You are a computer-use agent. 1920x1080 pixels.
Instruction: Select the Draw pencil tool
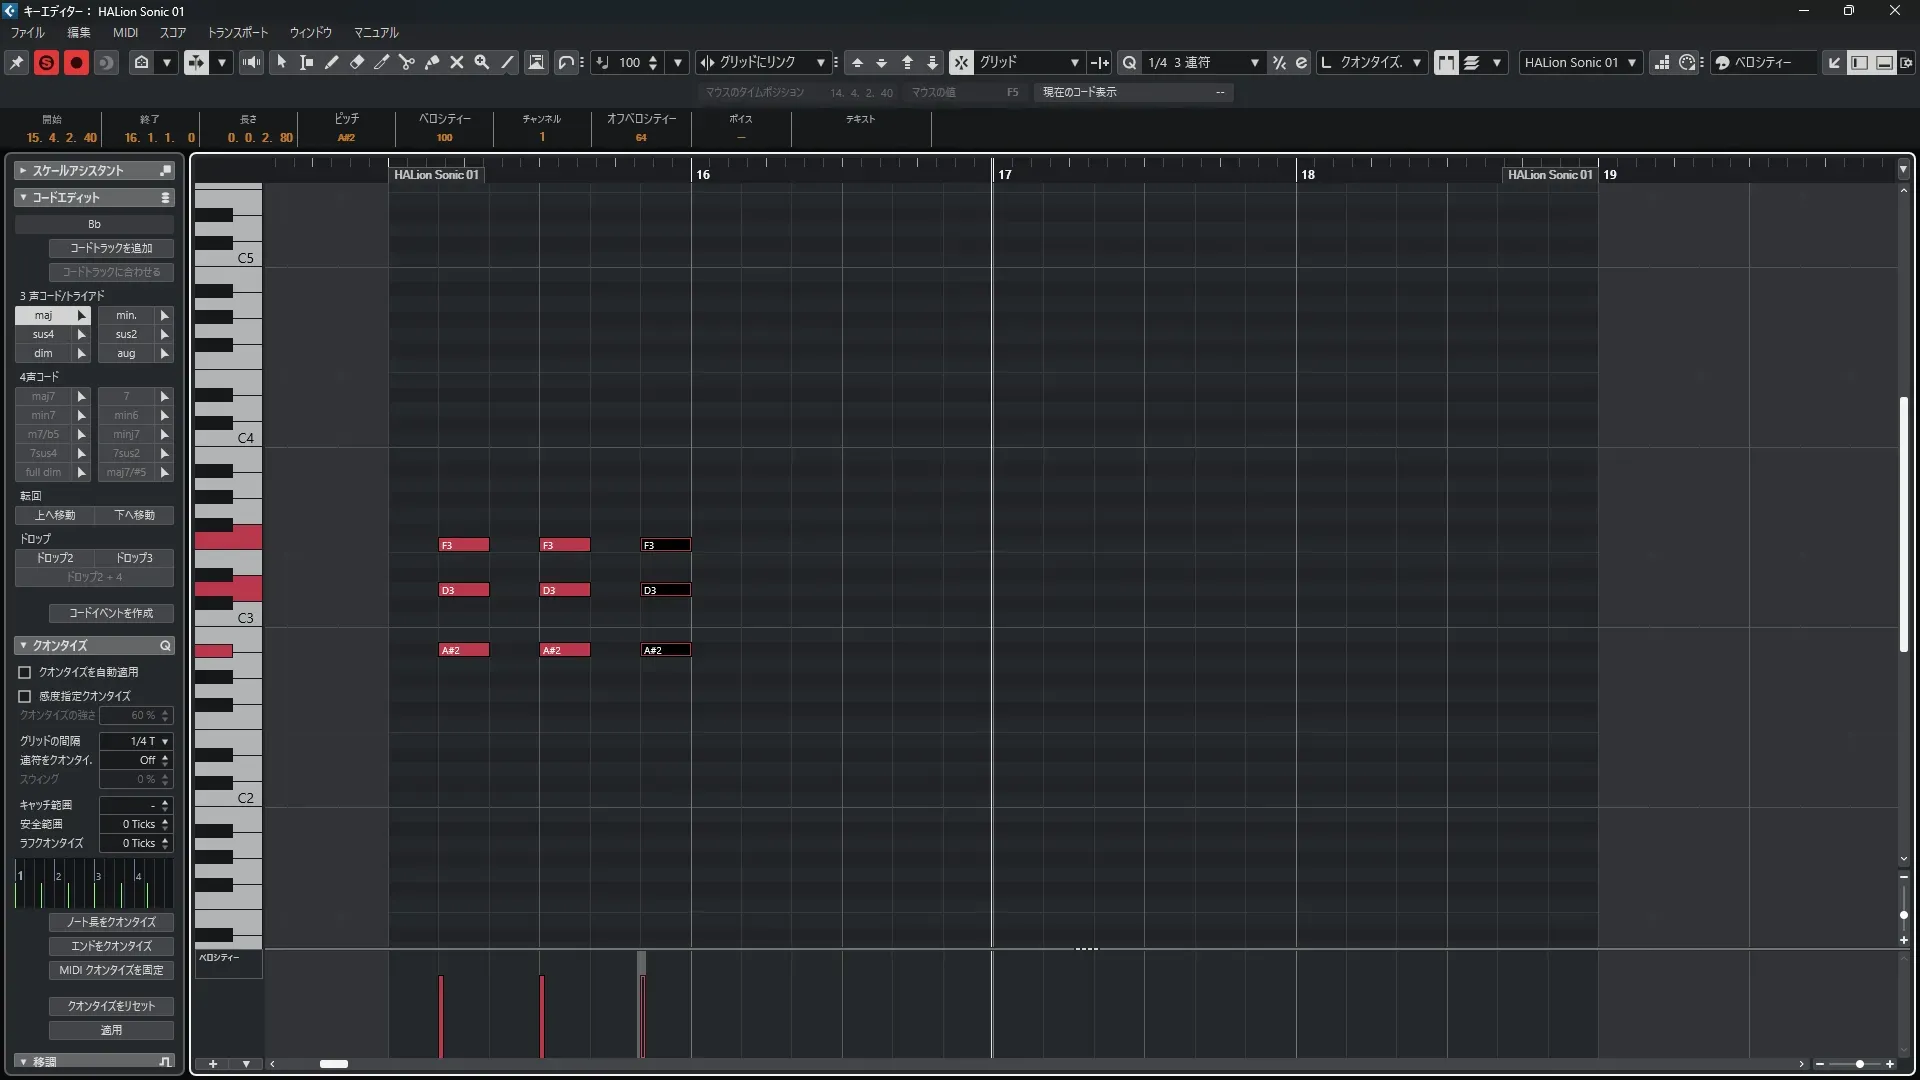pyautogui.click(x=332, y=62)
